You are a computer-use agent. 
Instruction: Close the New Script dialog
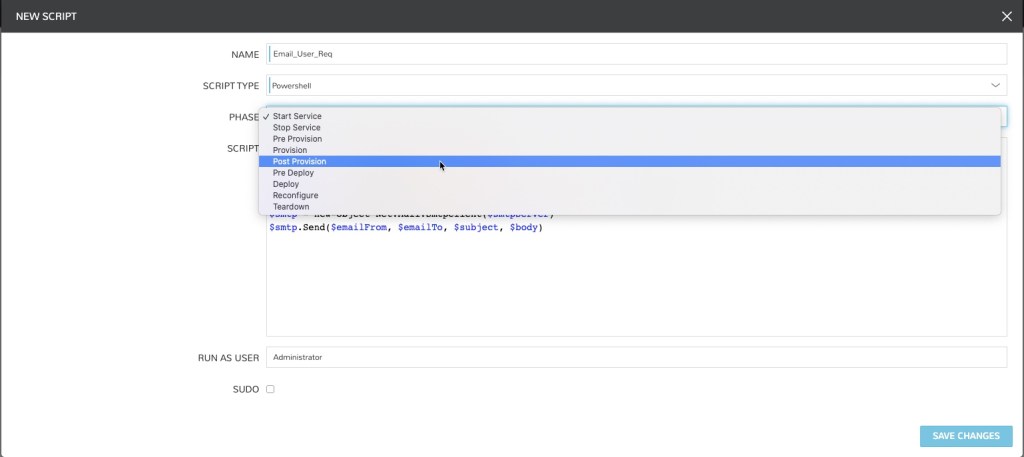(x=1006, y=16)
